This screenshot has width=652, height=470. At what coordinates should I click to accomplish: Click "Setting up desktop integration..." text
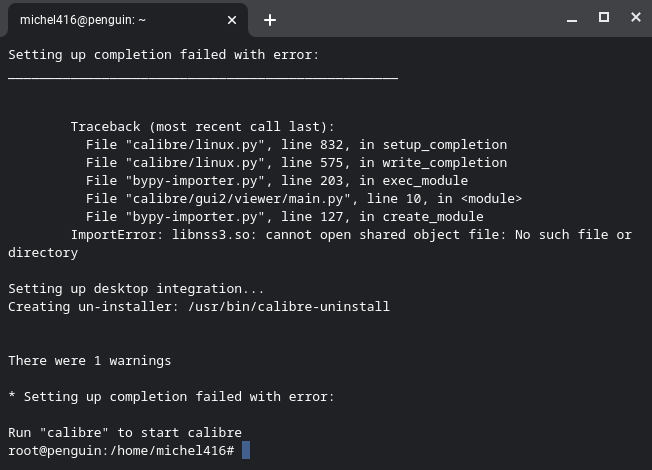point(136,289)
